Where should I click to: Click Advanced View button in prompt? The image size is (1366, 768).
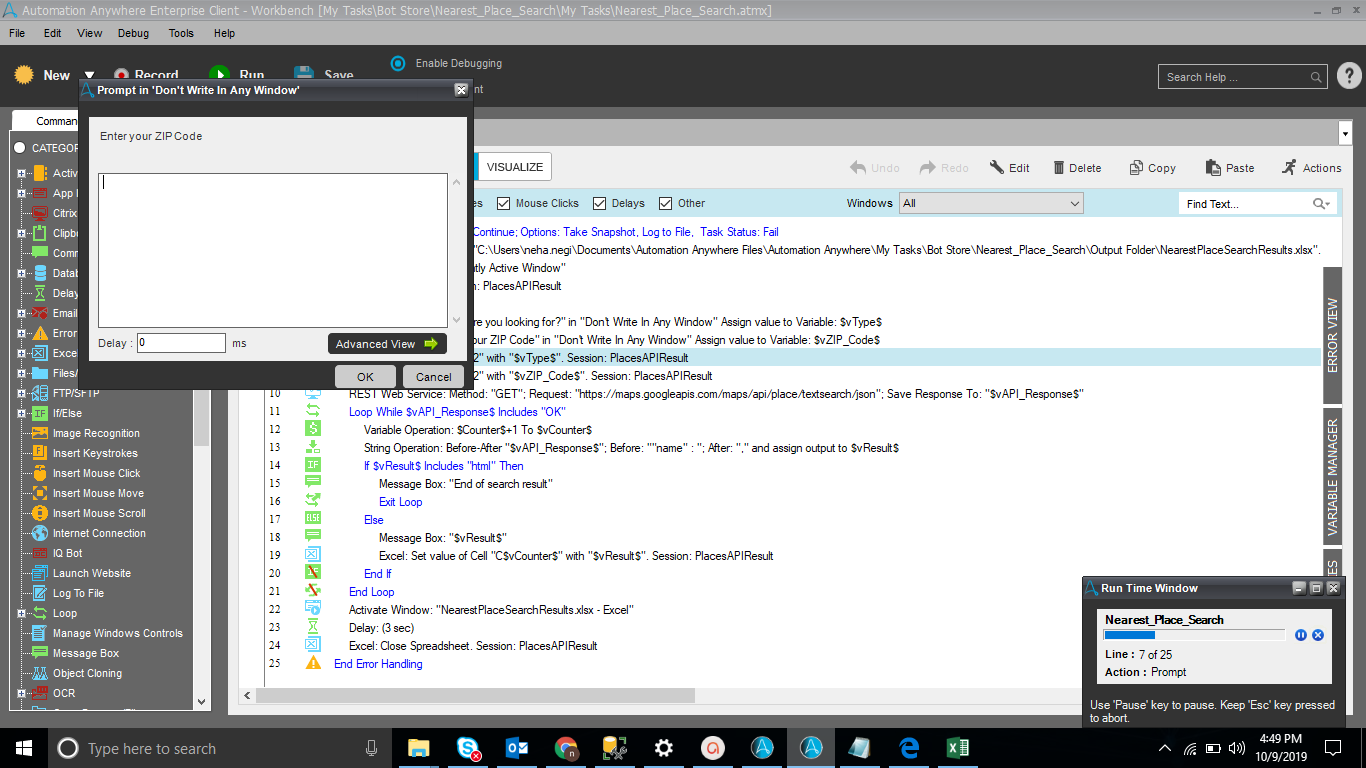[x=386, y=344]
